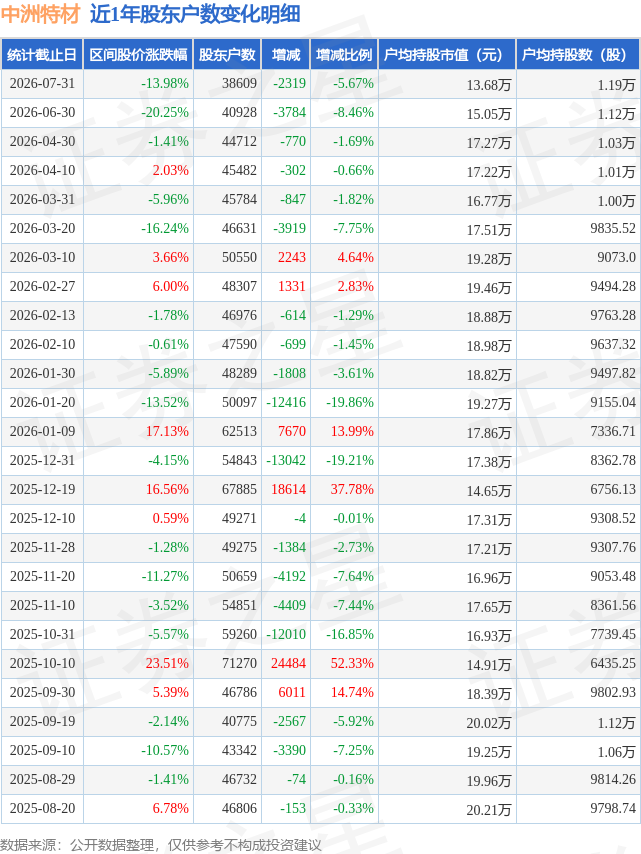
Task: Click the -12416 decrease value
Action: pyautogui.click(x=286, y=402)
